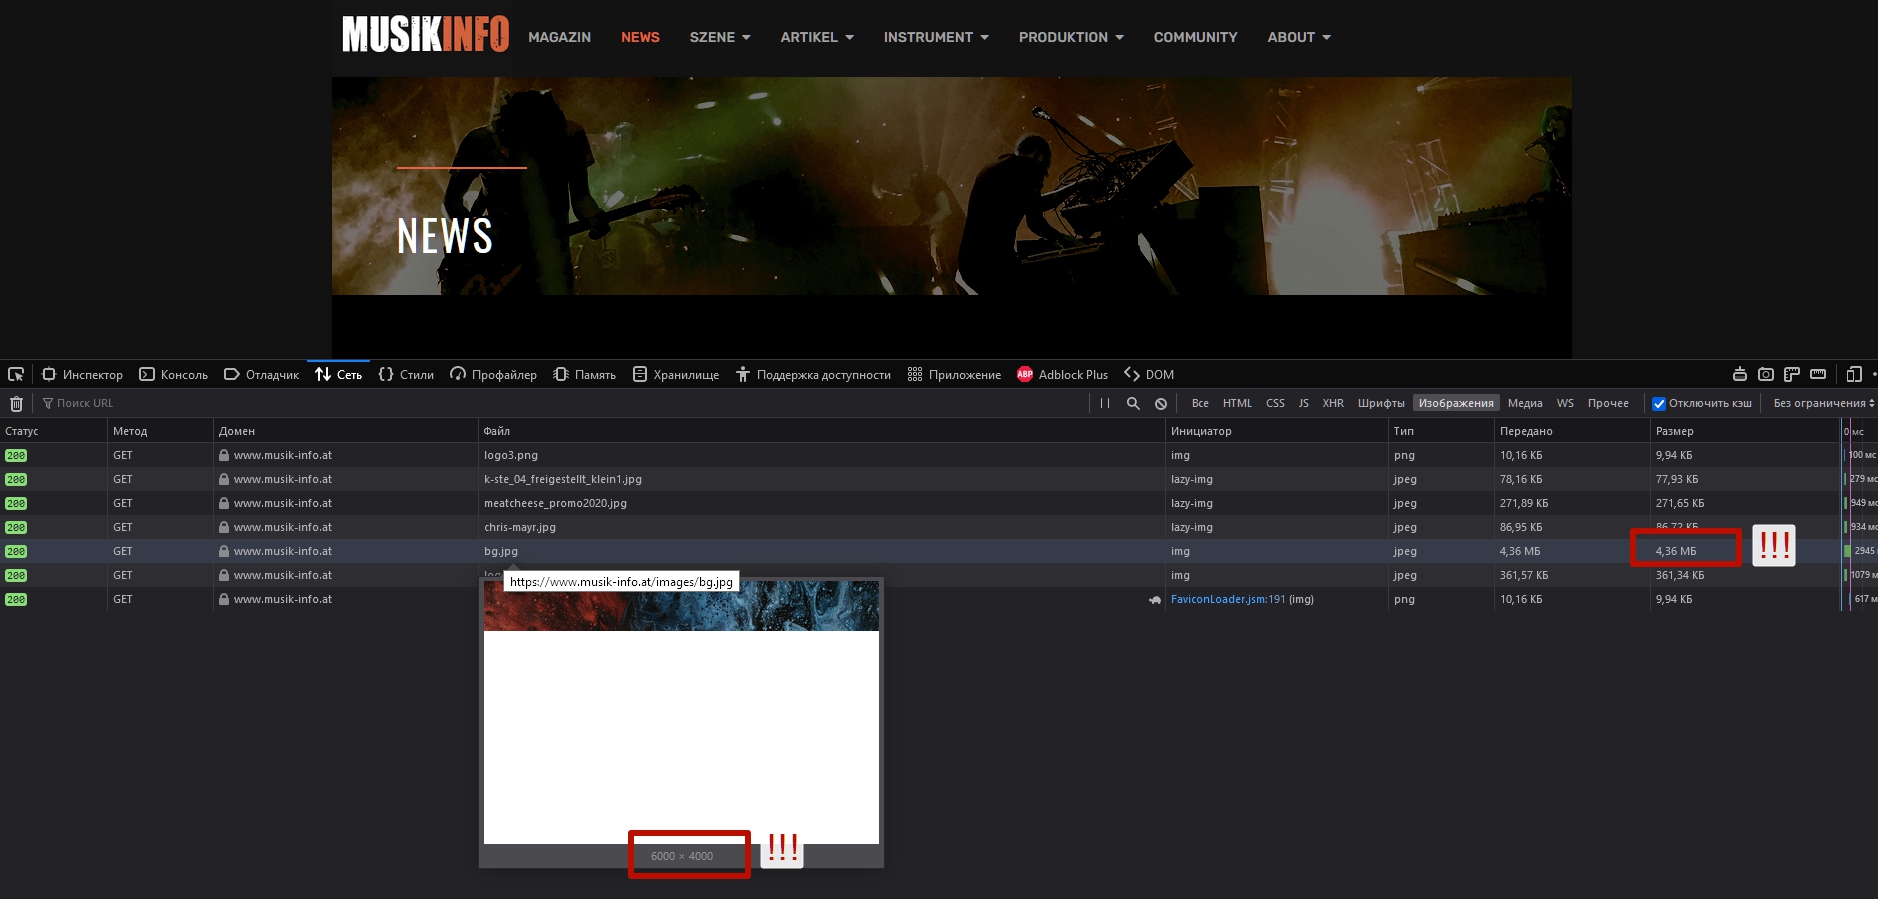Switch to the Консоль tab
Screen dimensions: 1878x899
(x=174, y=375)
